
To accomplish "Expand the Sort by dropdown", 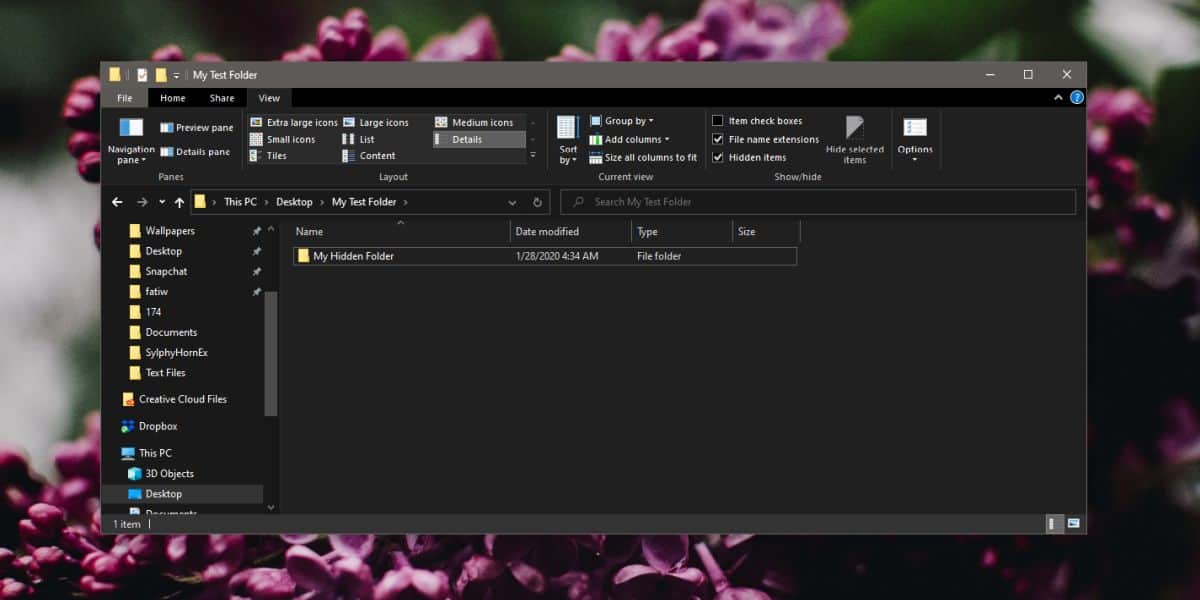I will (568, 141).
